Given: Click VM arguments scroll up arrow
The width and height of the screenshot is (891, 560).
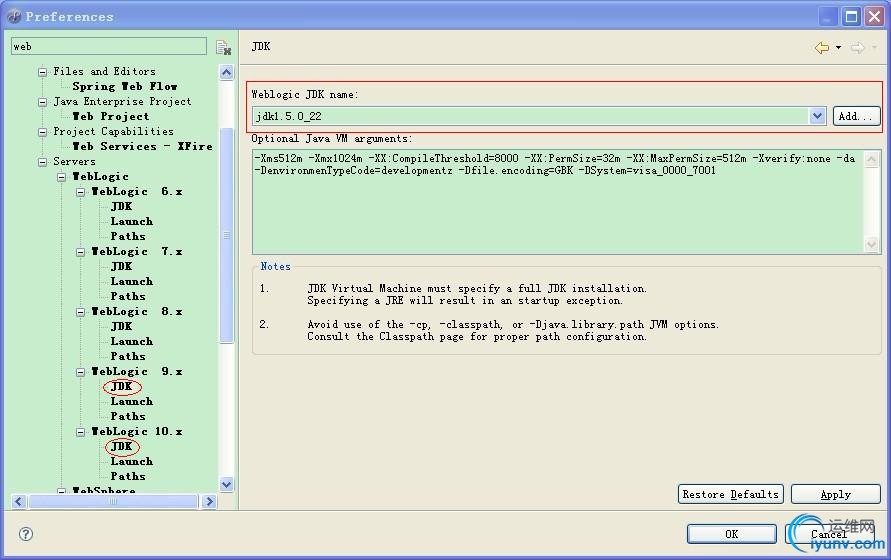Looking at the screenshot, I should [x=872, y=159].
